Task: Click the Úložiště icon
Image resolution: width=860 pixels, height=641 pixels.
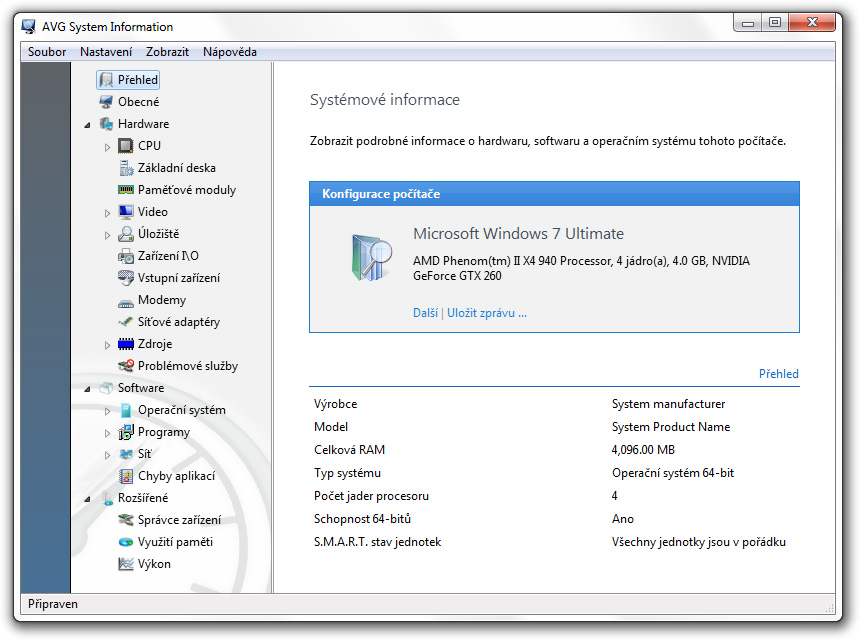Action: pyautogui.click(x=126, y=234)
